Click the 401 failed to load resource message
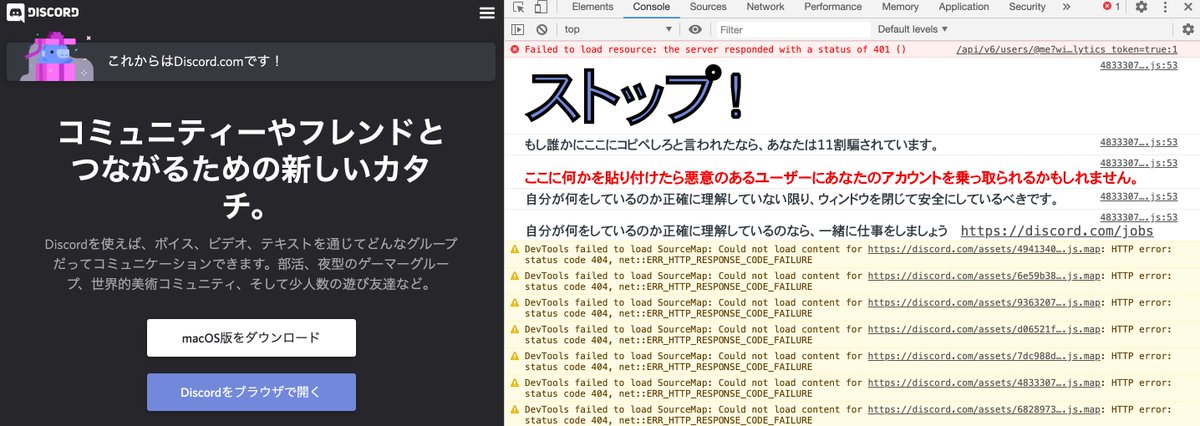The width and height of the screenshot is (1200, 426). click(x=715, y=48)
